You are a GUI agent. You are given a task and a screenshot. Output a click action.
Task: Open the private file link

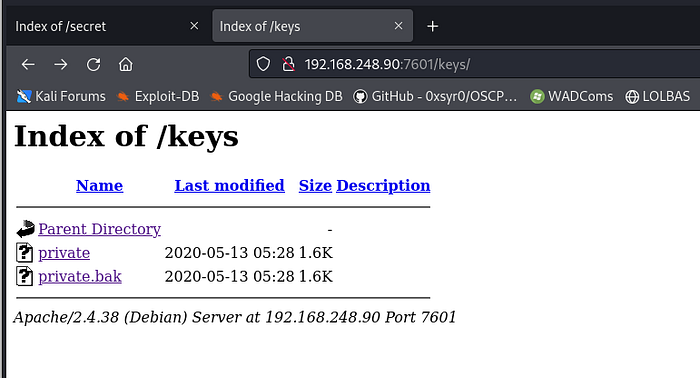pyautogui.click(x=64, y=253)
